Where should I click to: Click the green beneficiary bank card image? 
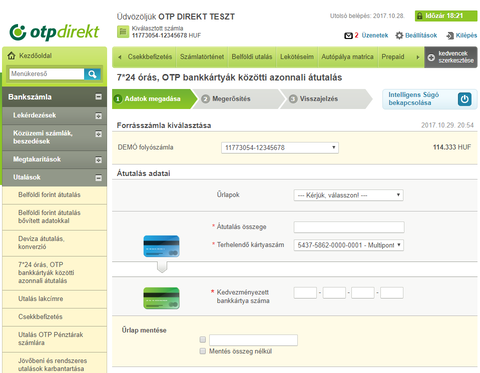[x=161, y=298]
